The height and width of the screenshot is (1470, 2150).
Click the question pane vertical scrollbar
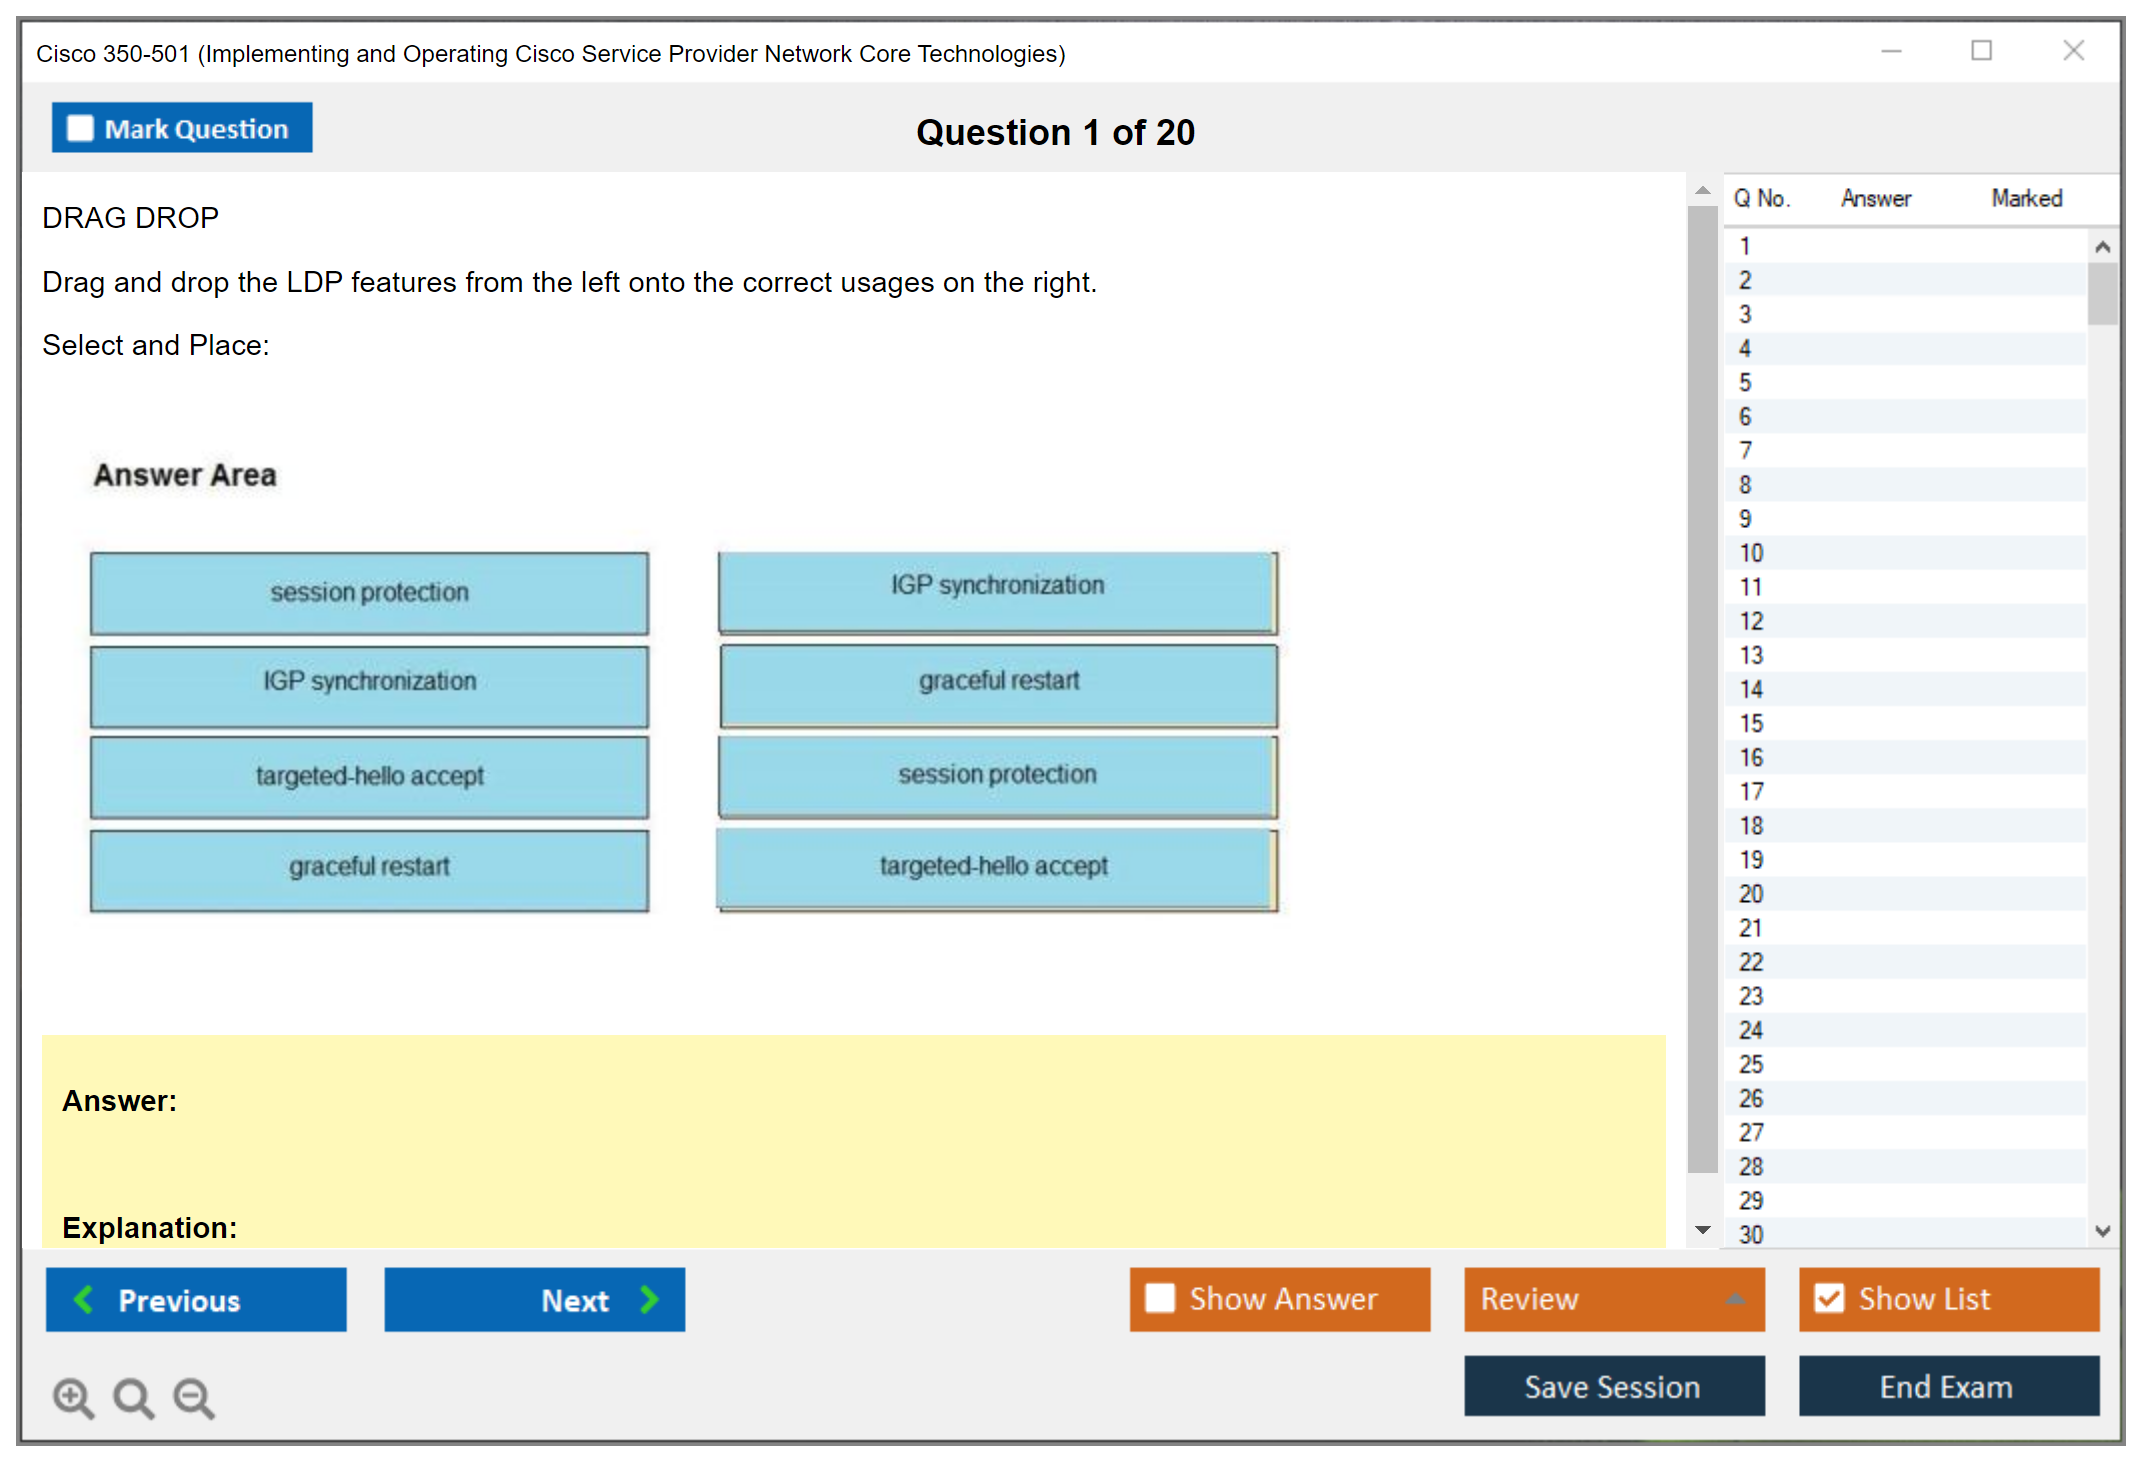click(1702, 690)
